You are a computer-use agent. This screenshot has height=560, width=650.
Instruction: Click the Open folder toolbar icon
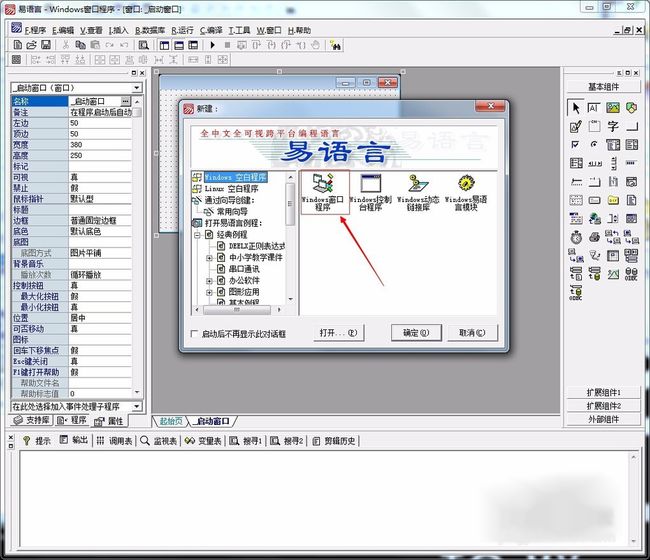pos(32,45)
